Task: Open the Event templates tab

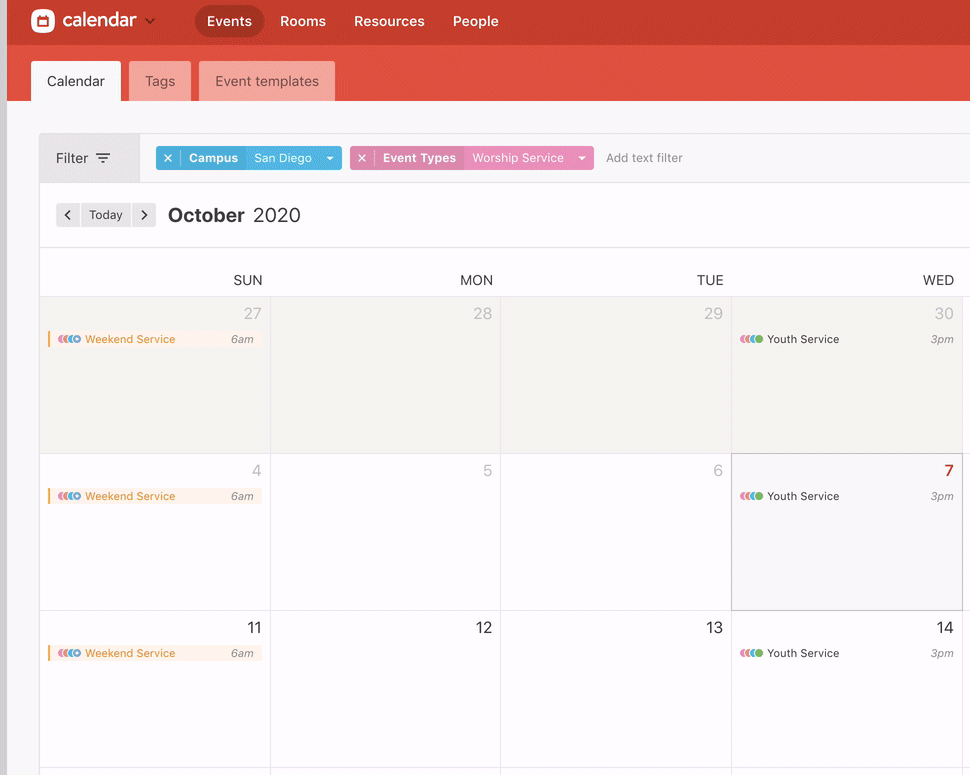Action: (x=267, y=81)
